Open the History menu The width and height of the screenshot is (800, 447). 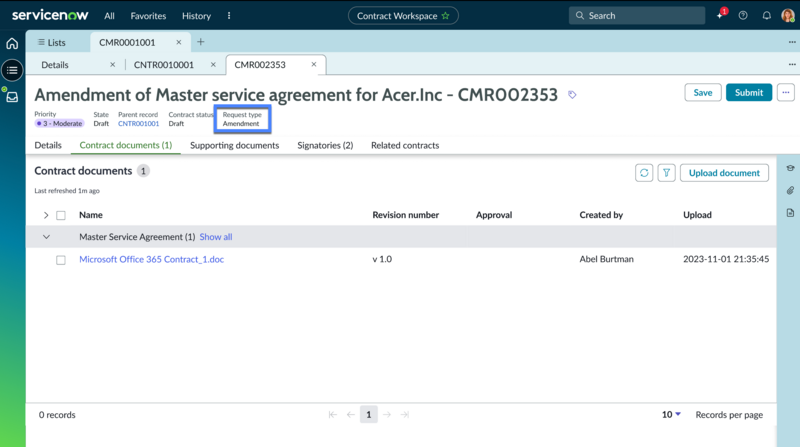pos(196,16)
